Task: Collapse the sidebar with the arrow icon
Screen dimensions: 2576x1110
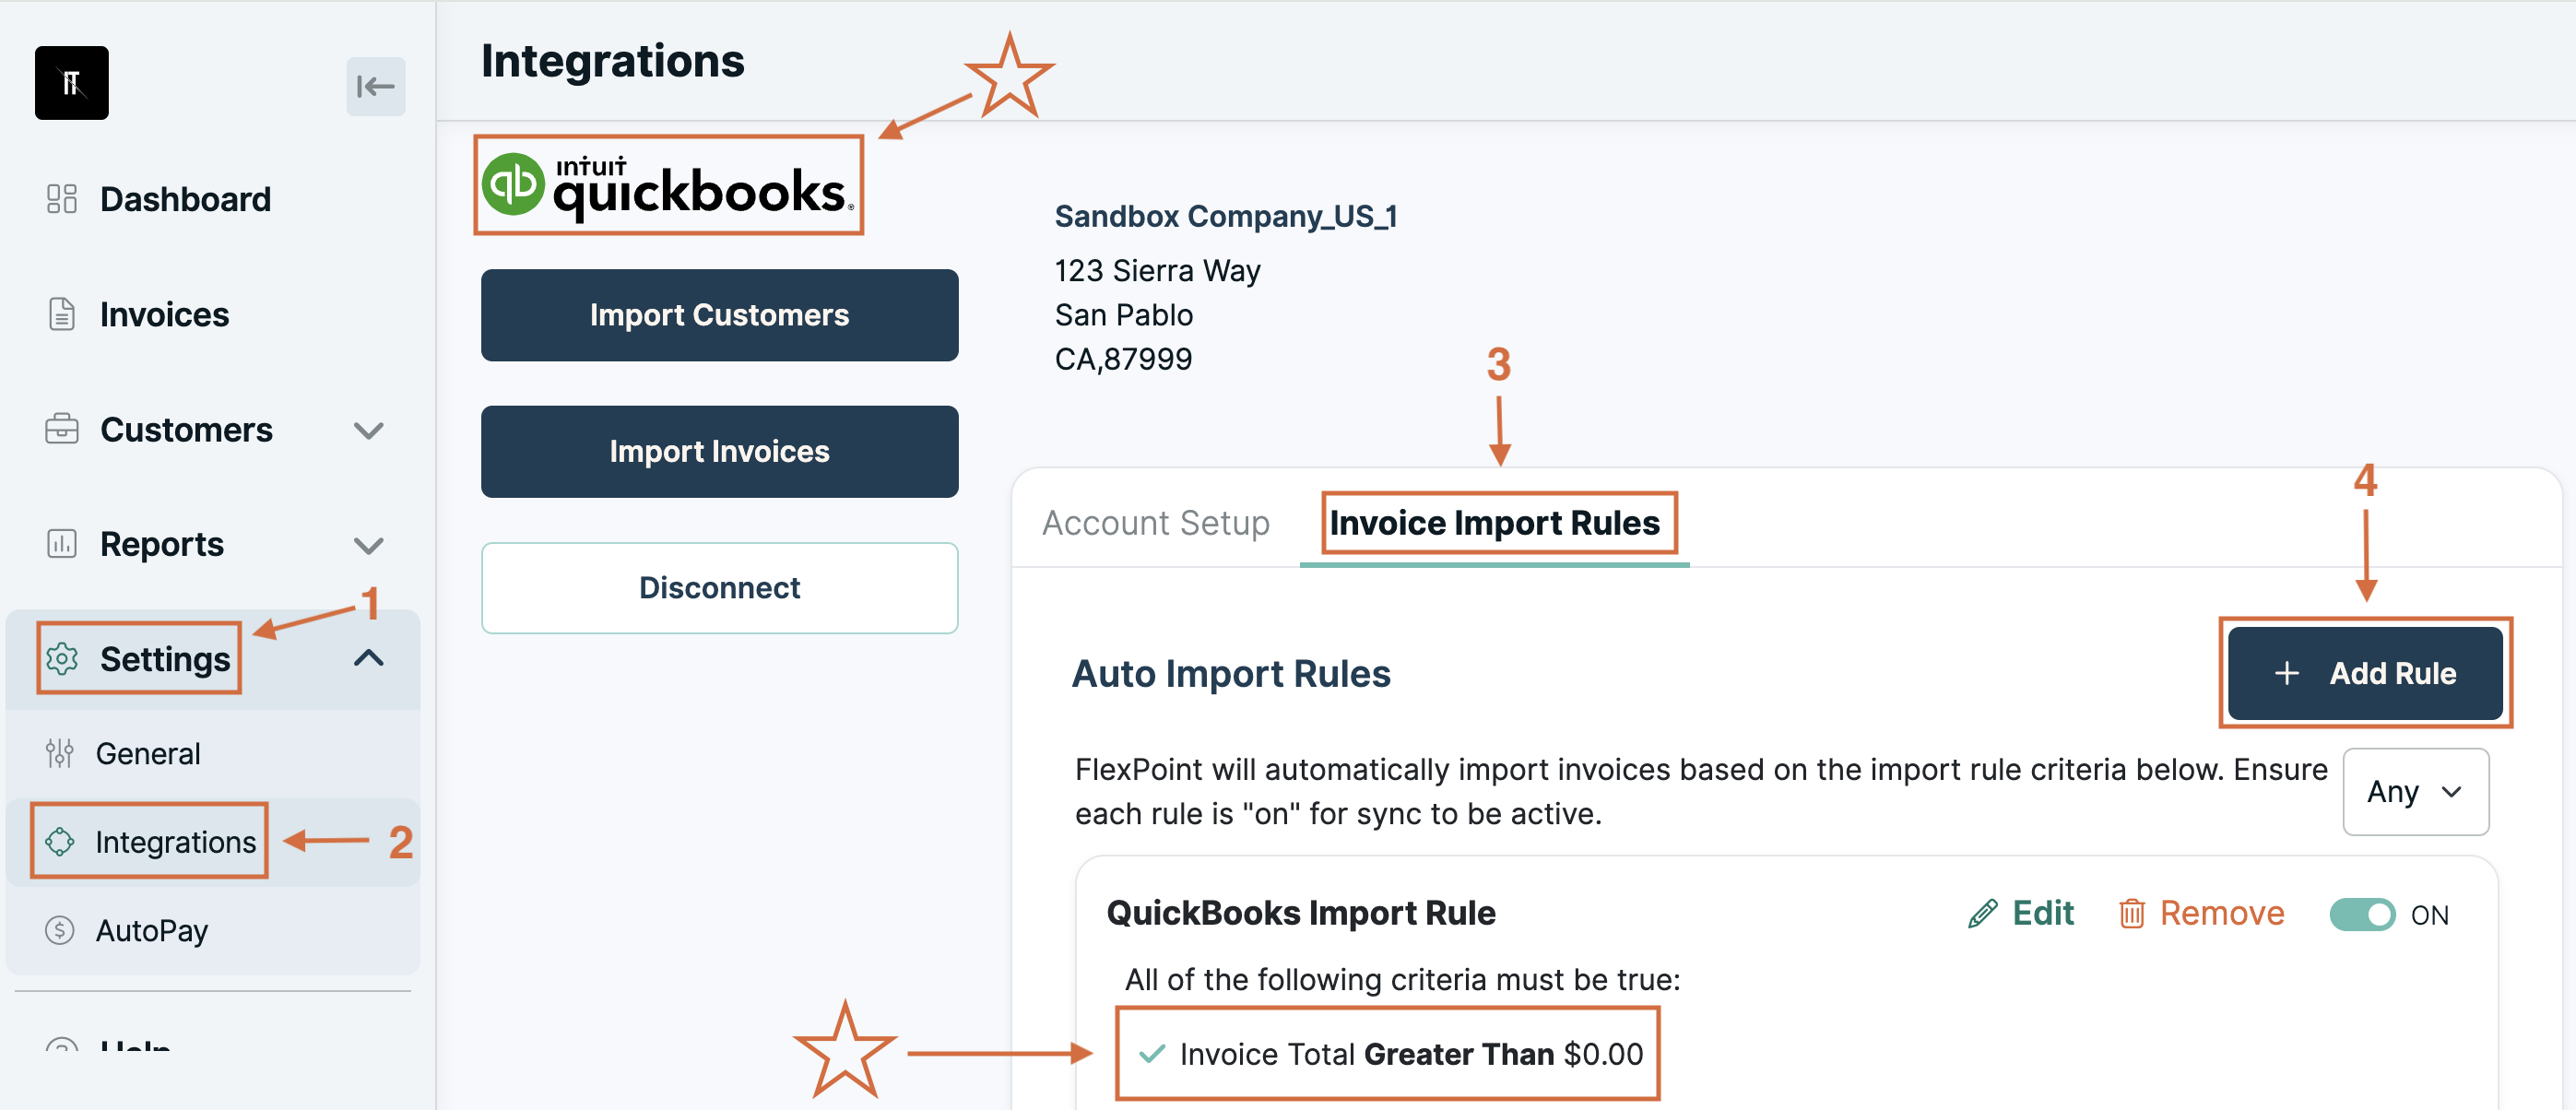Action: point(375,87)
